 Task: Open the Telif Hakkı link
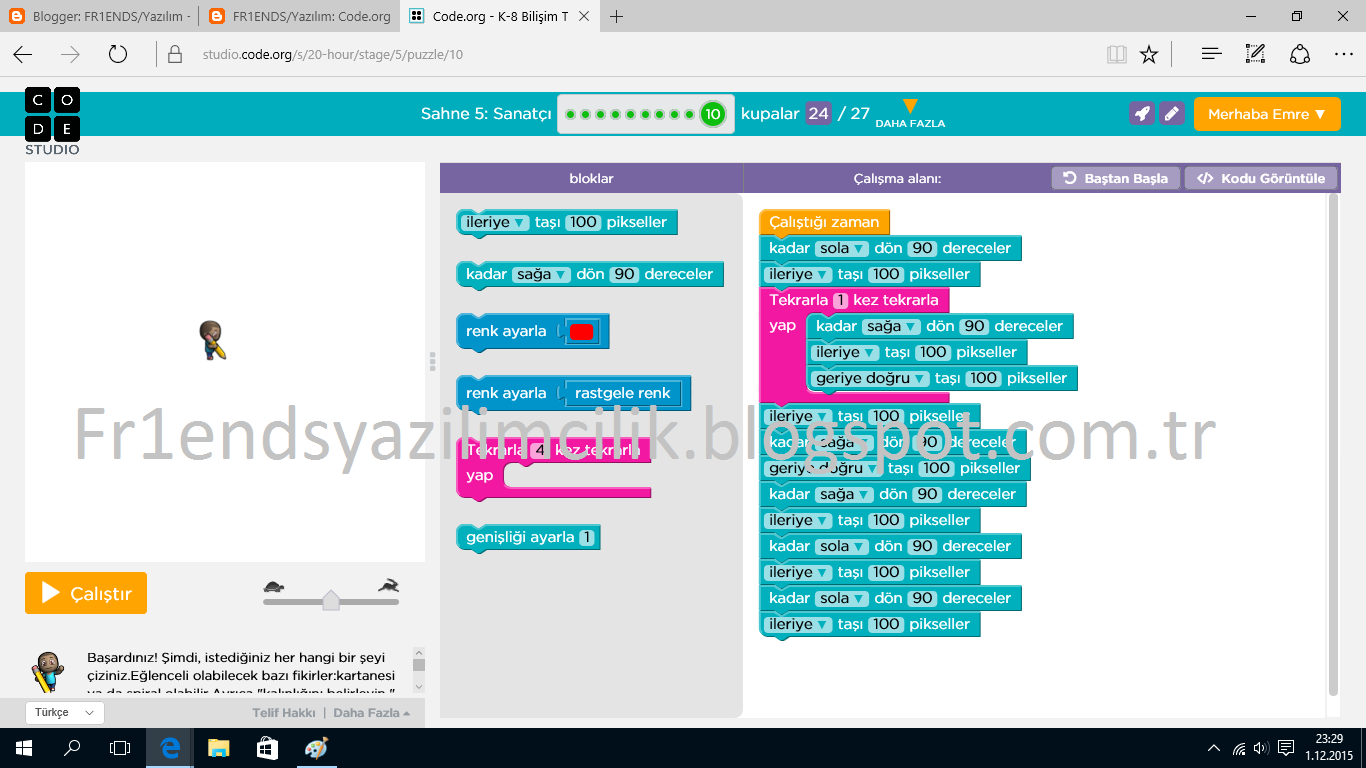pos(284,713)
